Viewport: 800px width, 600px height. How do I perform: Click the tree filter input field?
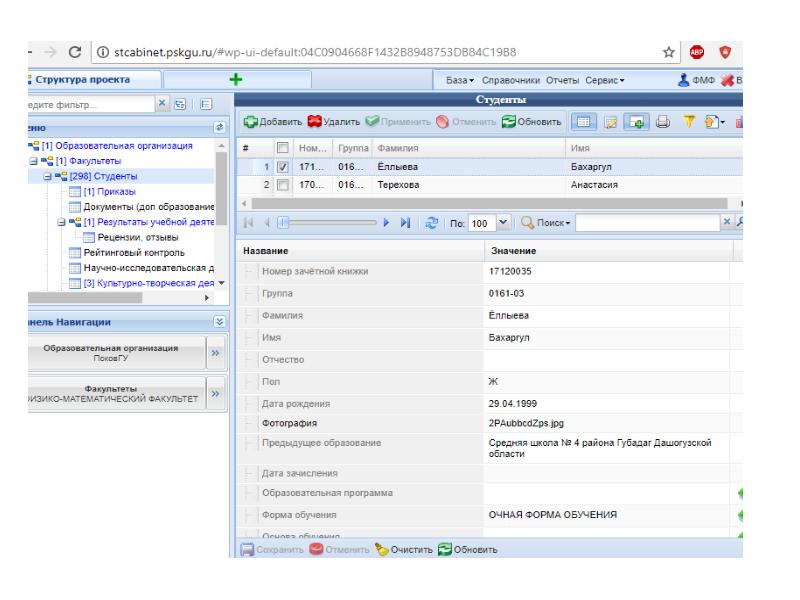(91, 104)
